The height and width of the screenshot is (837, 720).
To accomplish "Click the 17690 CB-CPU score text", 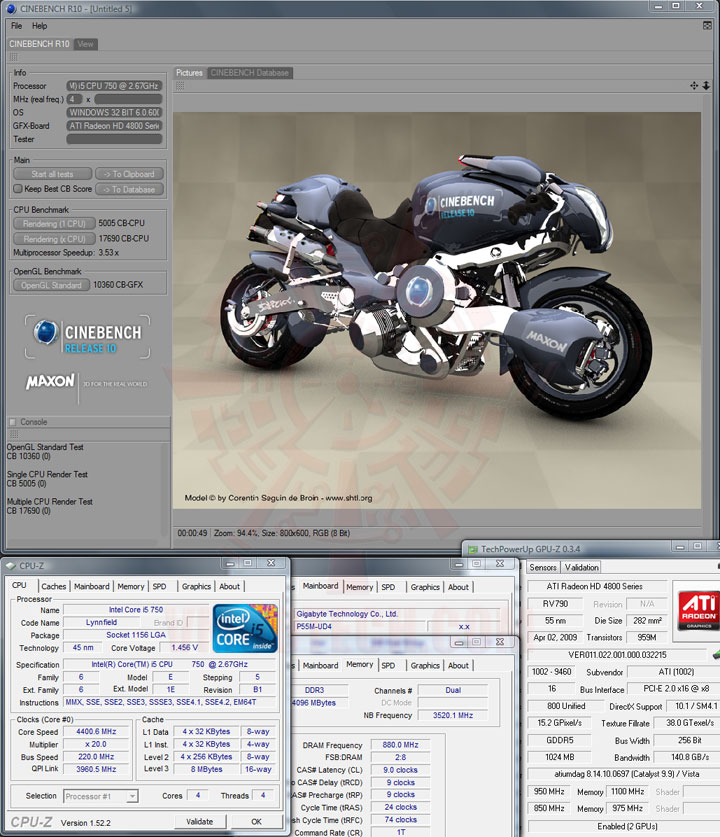I will (x=124, y=239).
